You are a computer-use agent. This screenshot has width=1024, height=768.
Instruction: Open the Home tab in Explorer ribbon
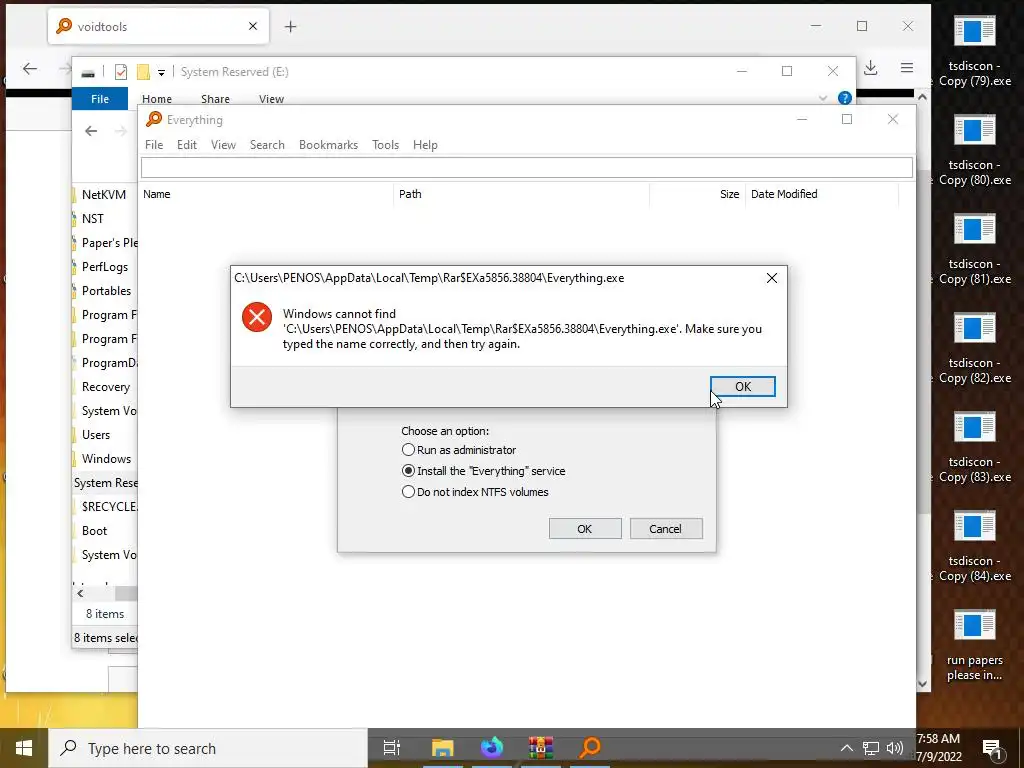tap(157, 99)
